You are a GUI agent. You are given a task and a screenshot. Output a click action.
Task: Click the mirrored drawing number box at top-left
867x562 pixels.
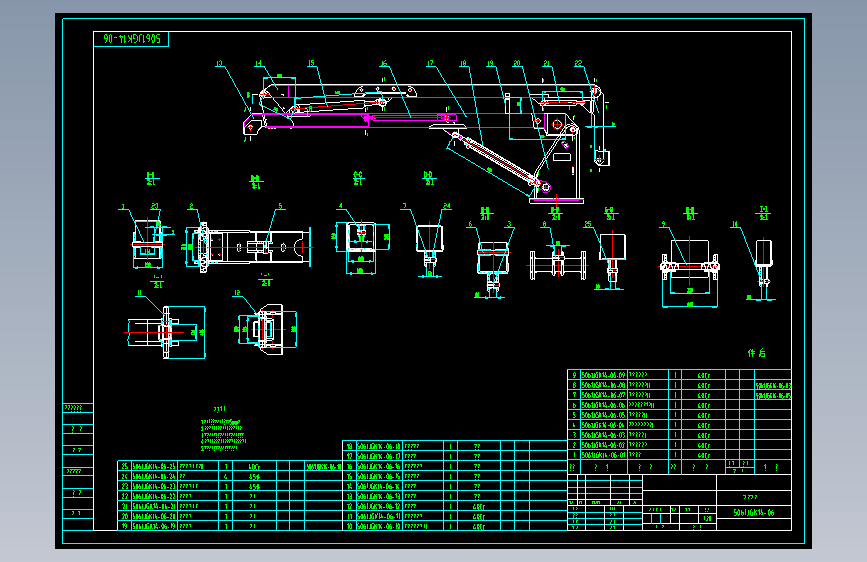(131, 39)
